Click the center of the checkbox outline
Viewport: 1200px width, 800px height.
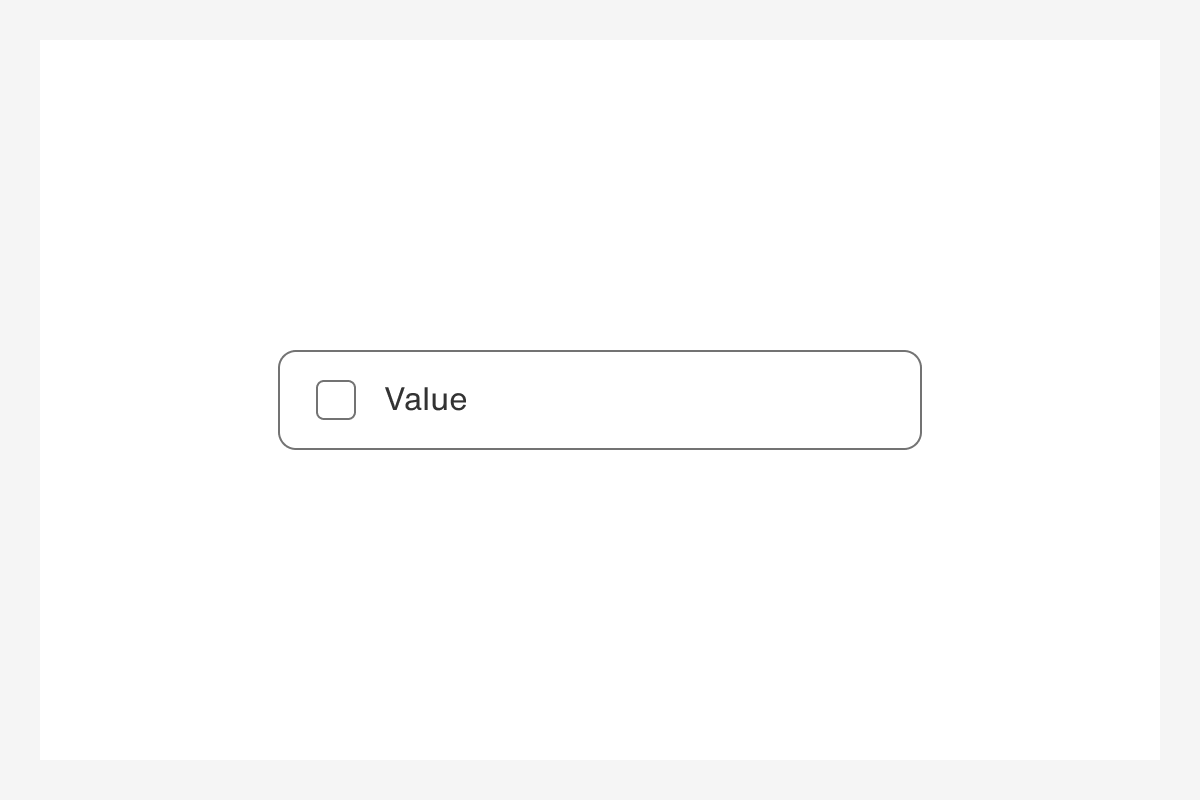336,400
